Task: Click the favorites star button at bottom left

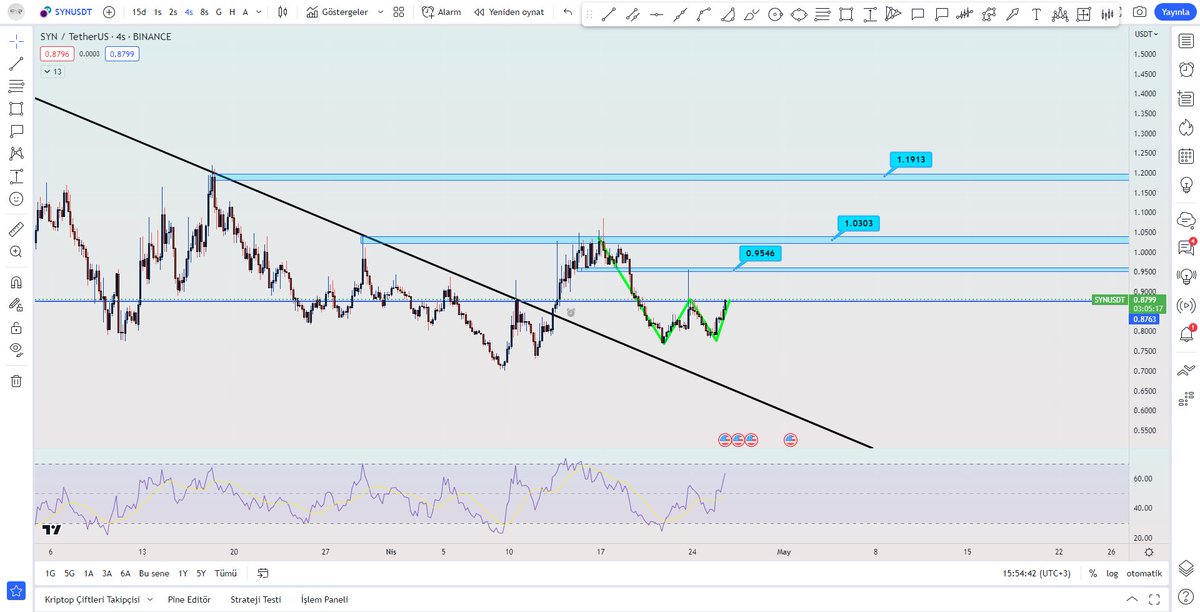Action: coord(16,590)
